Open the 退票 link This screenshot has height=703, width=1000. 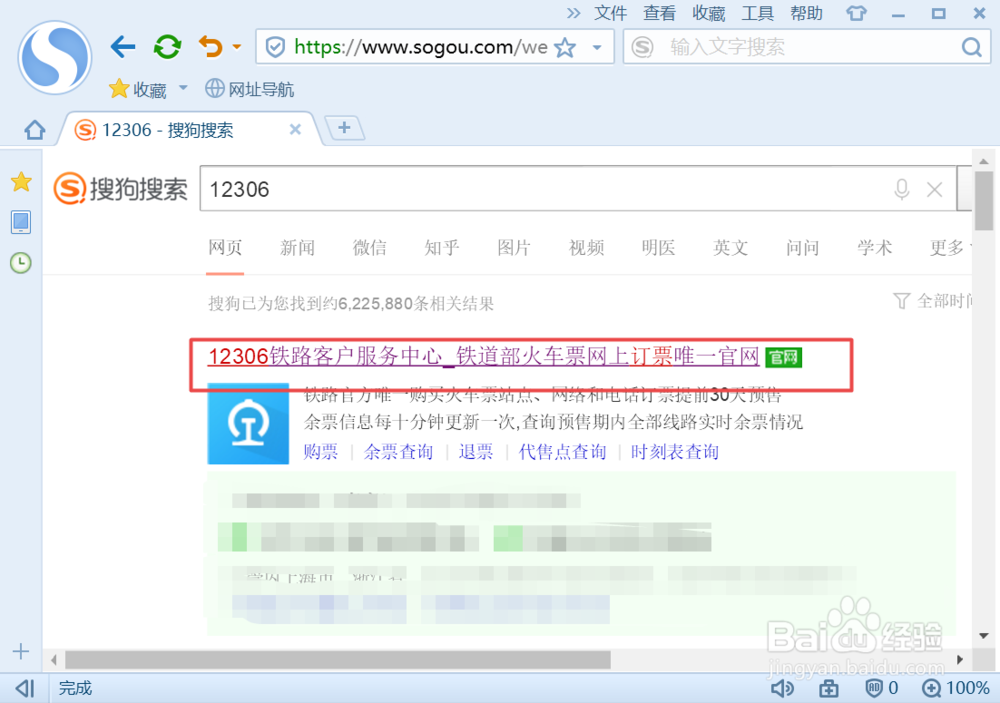click(x=476, y=452)
